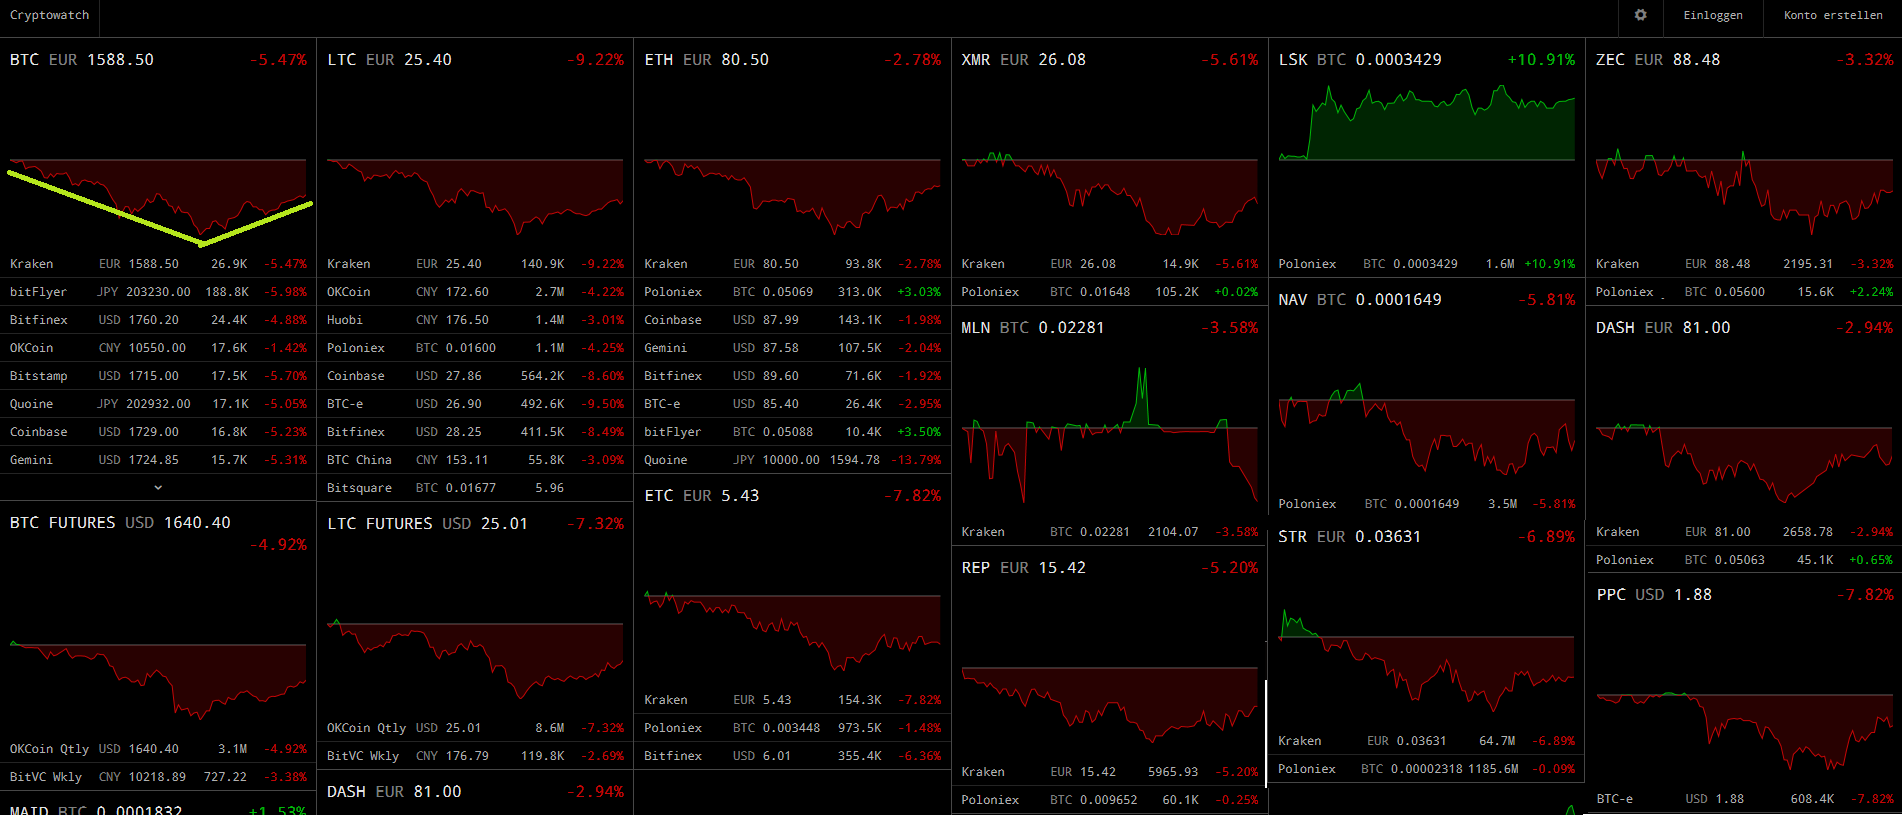
Task: Open the Gemini USD 87.58 row
Action: point(793,348)
